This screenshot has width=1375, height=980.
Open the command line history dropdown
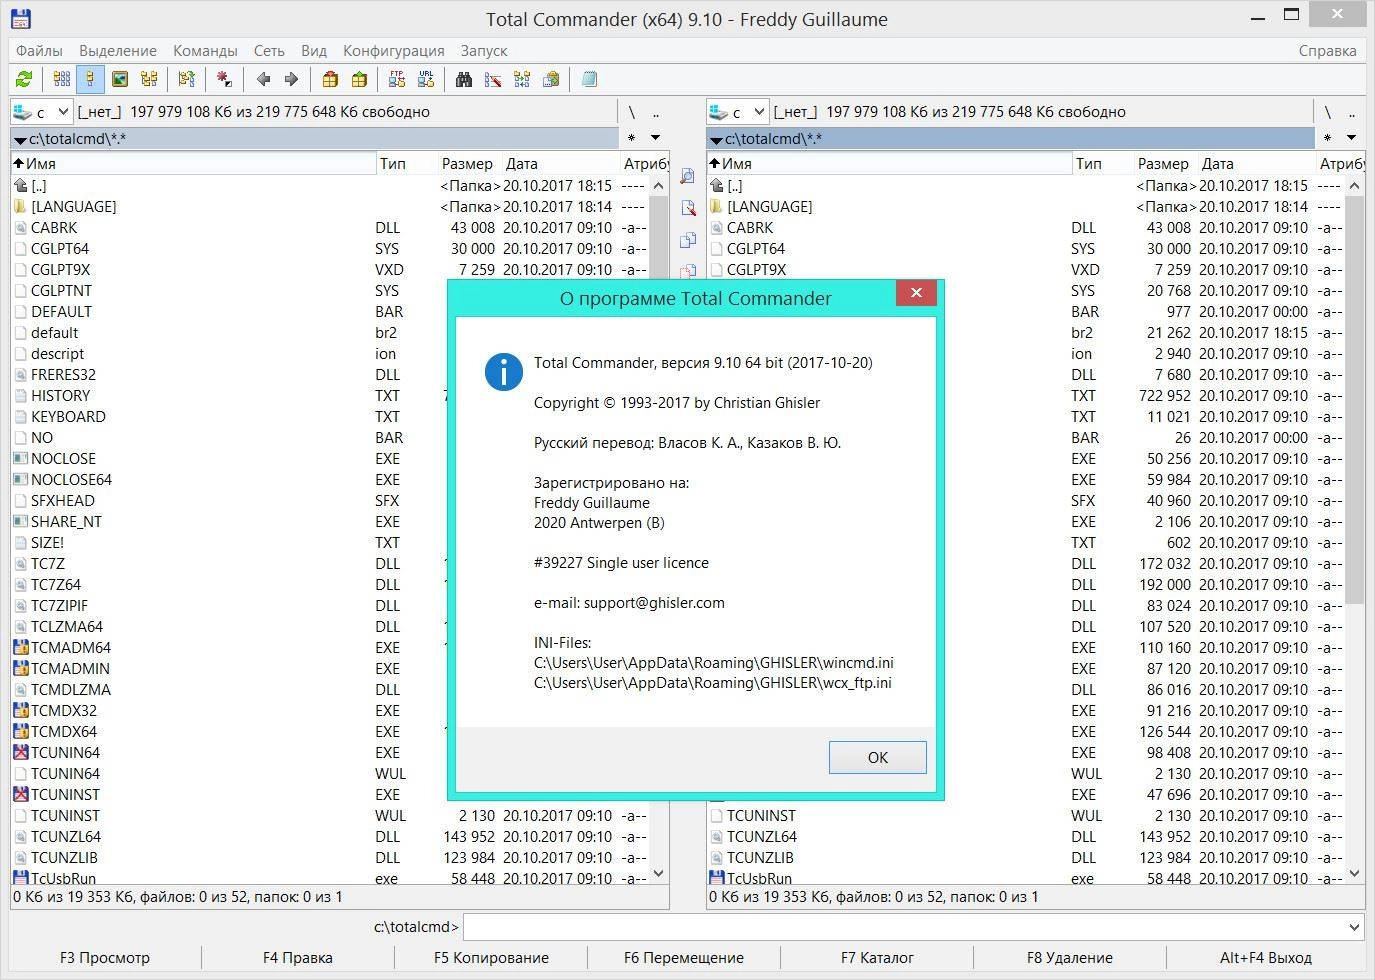(1354, 927)
